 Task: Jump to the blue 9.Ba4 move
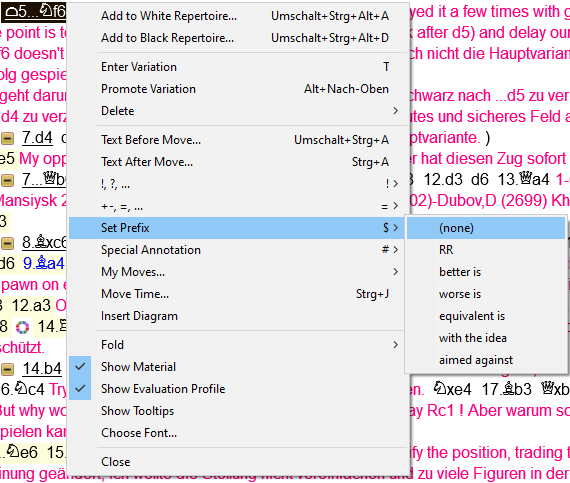pos(44,263)
